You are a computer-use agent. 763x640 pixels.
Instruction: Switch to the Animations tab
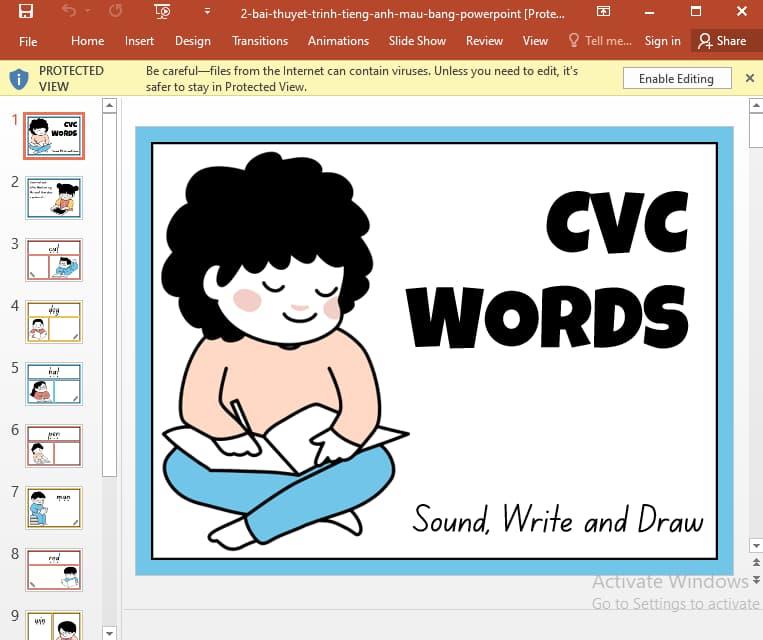pyautogui.click(x=338, y=41)
